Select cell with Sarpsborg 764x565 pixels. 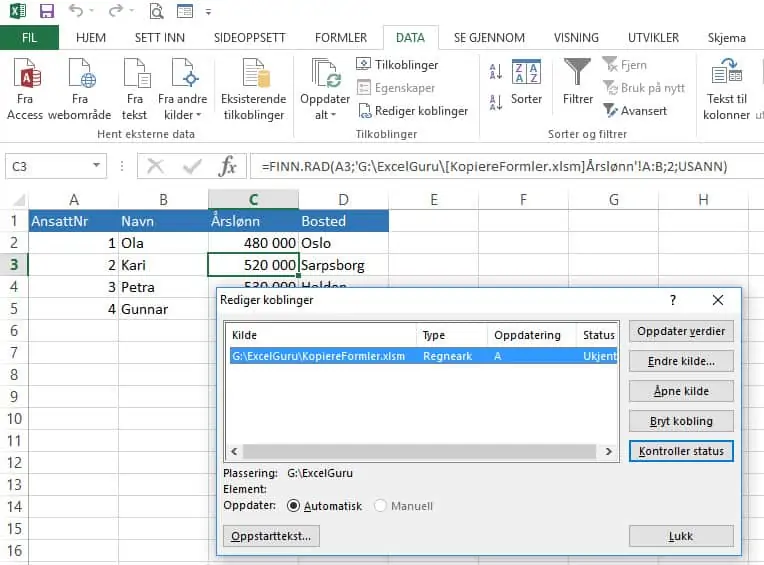click(344, 265)
